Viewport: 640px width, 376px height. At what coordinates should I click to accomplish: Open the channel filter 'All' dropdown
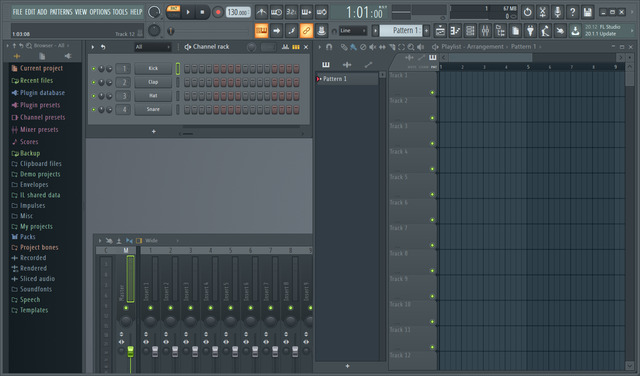coord(152,47)
